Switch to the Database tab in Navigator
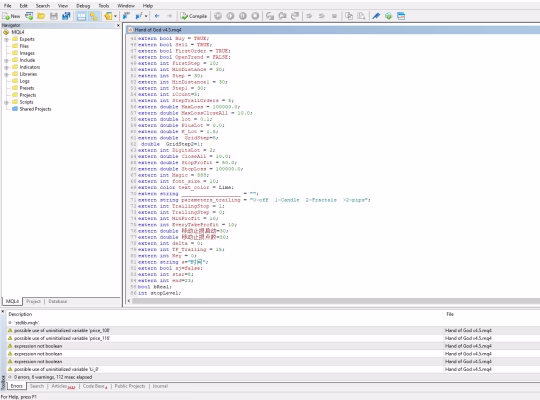540x400 pixels. pos(58,301)
